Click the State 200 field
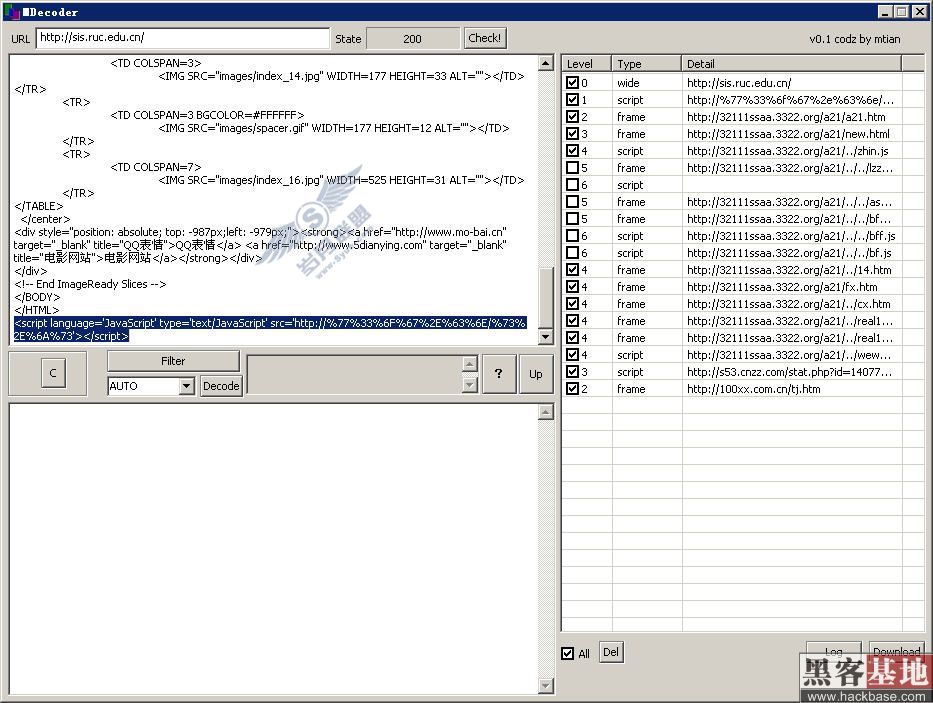Image resolution: width=933 pixels, height=703 pixels. 413,39
